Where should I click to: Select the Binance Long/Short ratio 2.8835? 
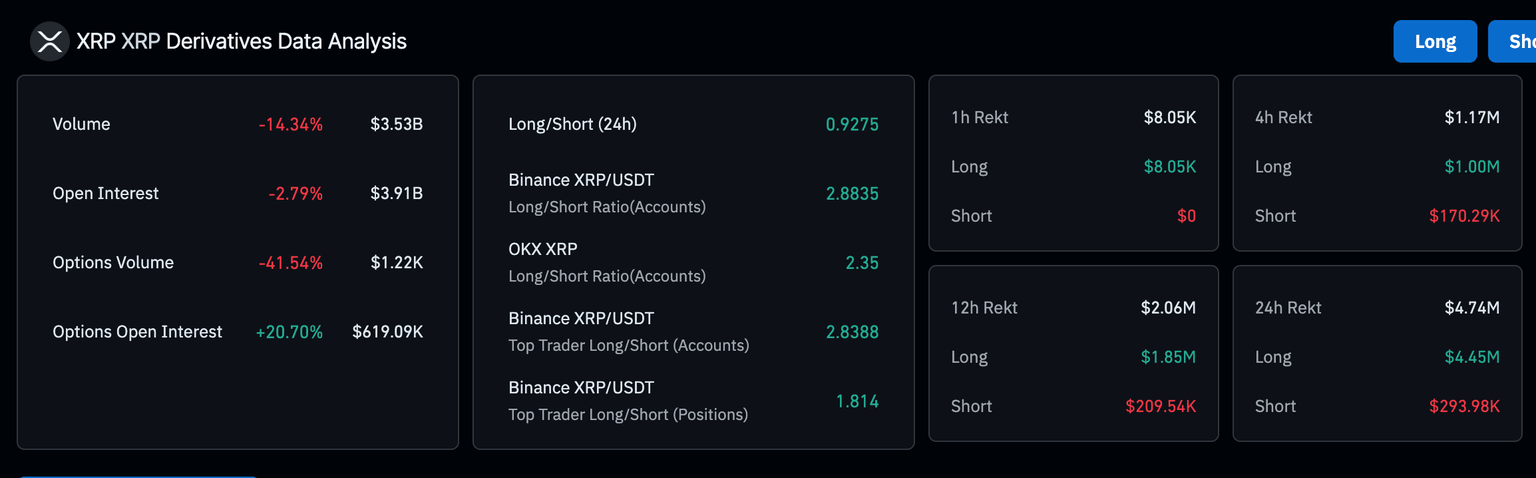pos(852,194)
